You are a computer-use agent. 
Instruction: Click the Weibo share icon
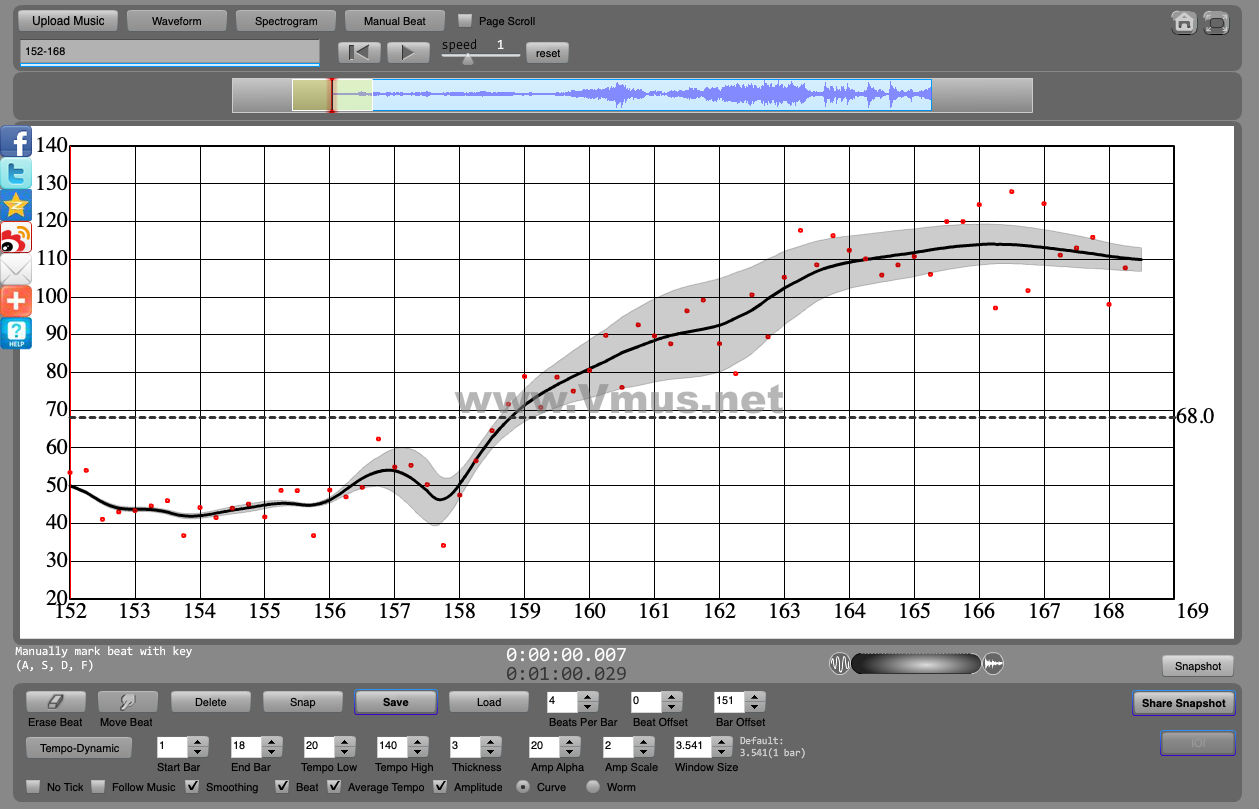[x=16, y=238]
